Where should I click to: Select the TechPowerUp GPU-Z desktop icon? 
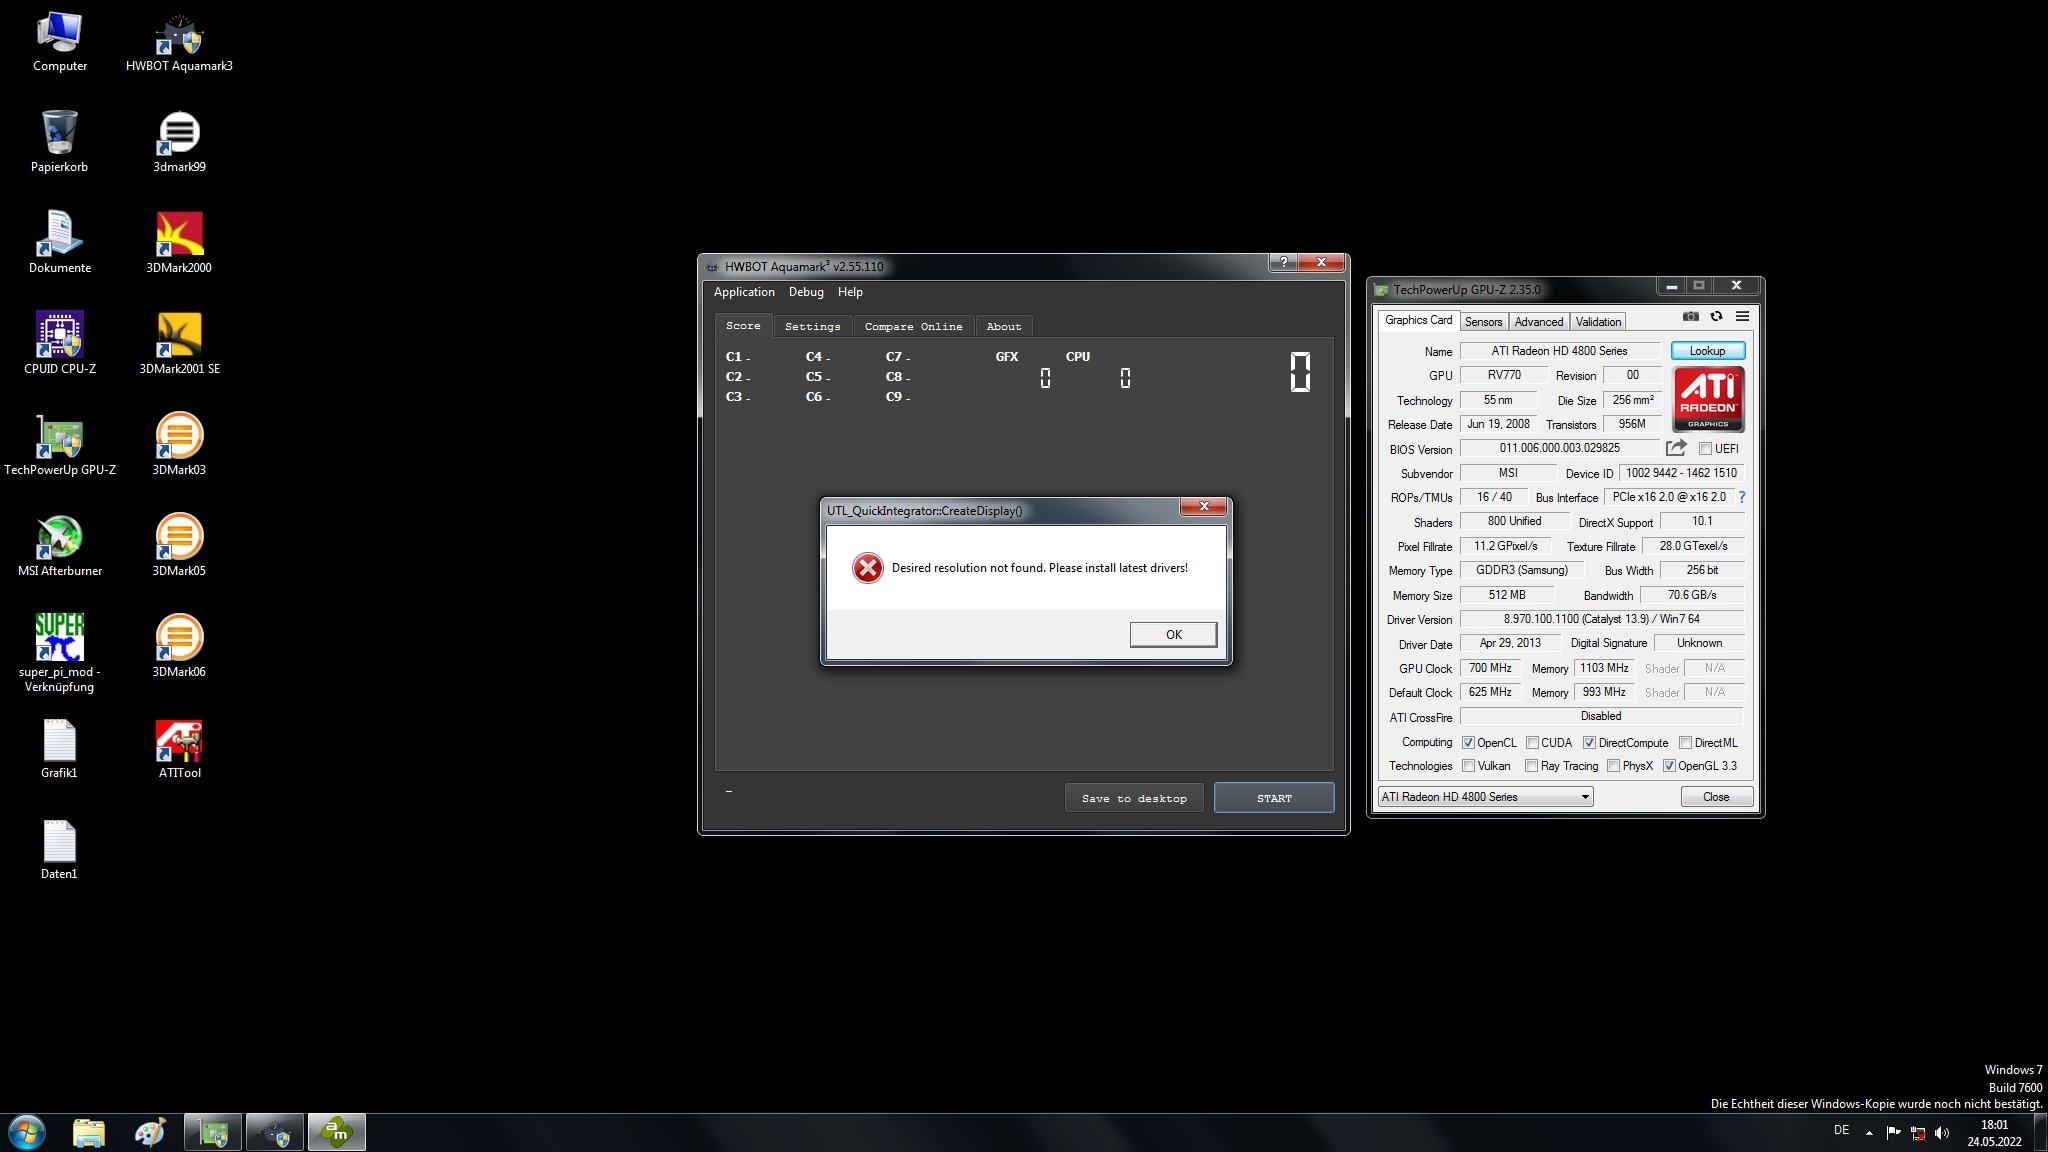pyautogui.click(x=59, y=445)
